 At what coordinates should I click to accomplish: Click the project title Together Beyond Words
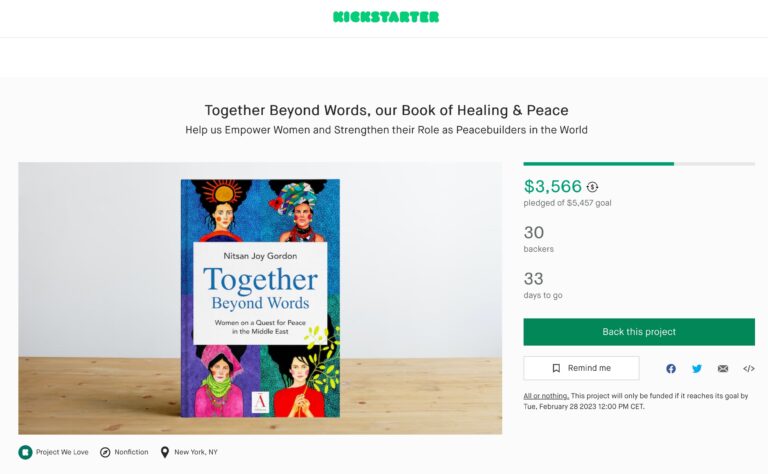(x=386, y=110)
